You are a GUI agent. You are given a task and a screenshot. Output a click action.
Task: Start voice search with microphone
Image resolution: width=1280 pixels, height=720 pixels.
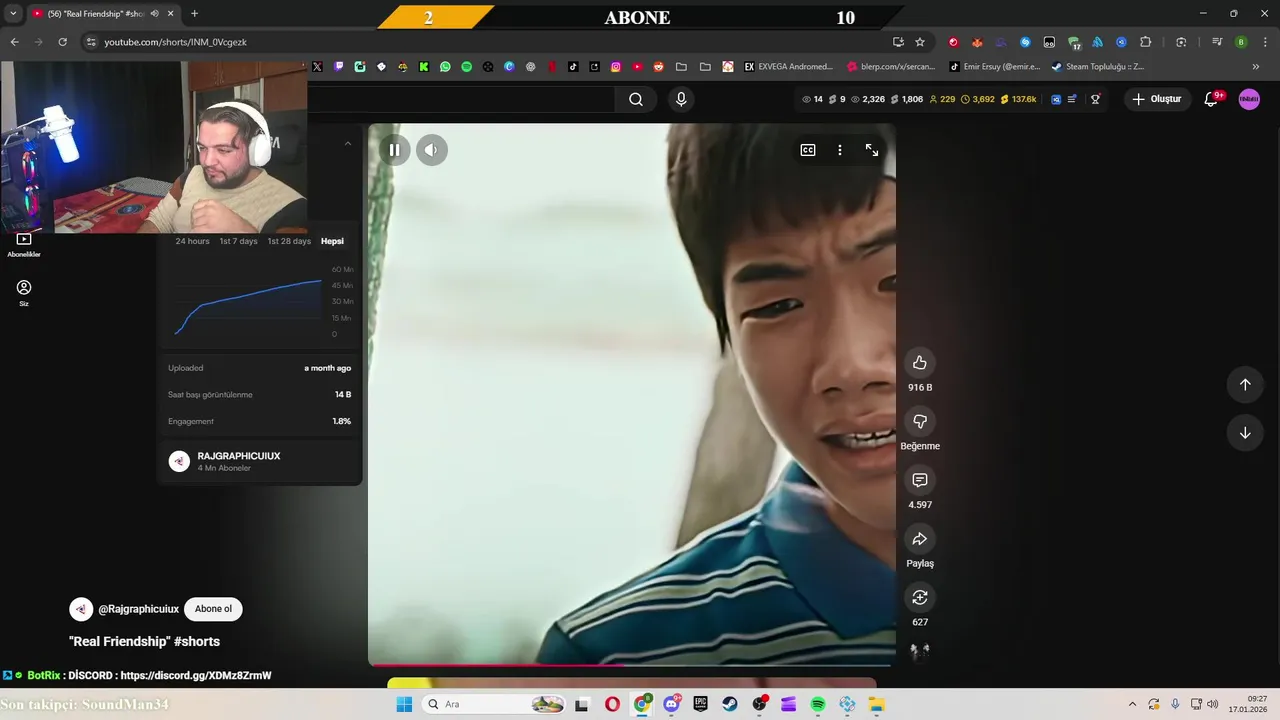pos(681,99)
